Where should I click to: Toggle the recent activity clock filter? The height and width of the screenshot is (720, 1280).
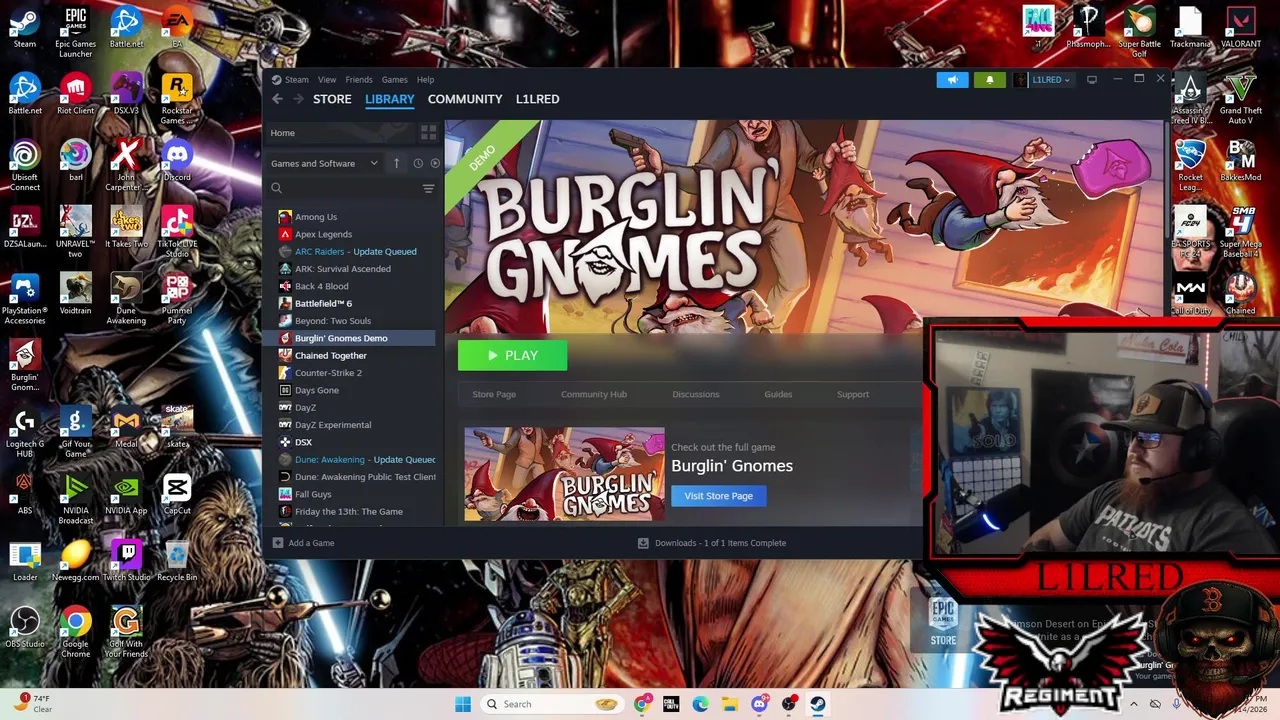point(418,163)
